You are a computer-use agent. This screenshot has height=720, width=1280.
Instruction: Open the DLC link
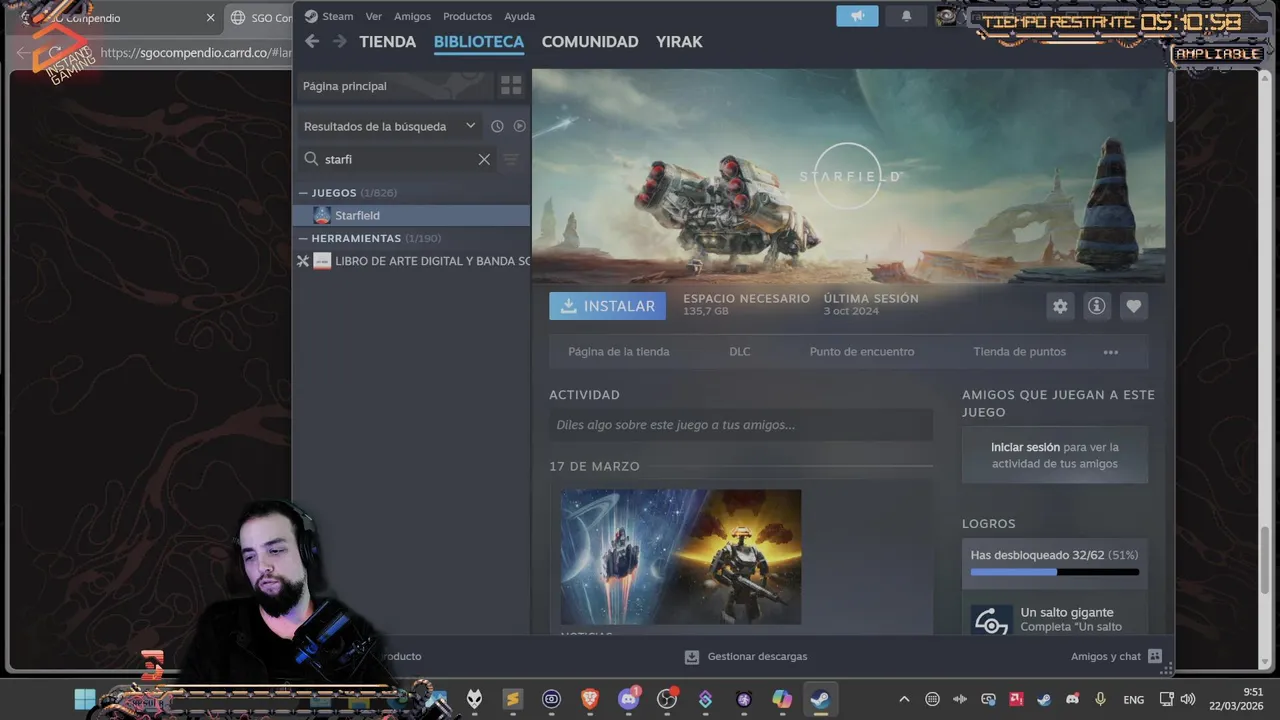tap(739, 352)
